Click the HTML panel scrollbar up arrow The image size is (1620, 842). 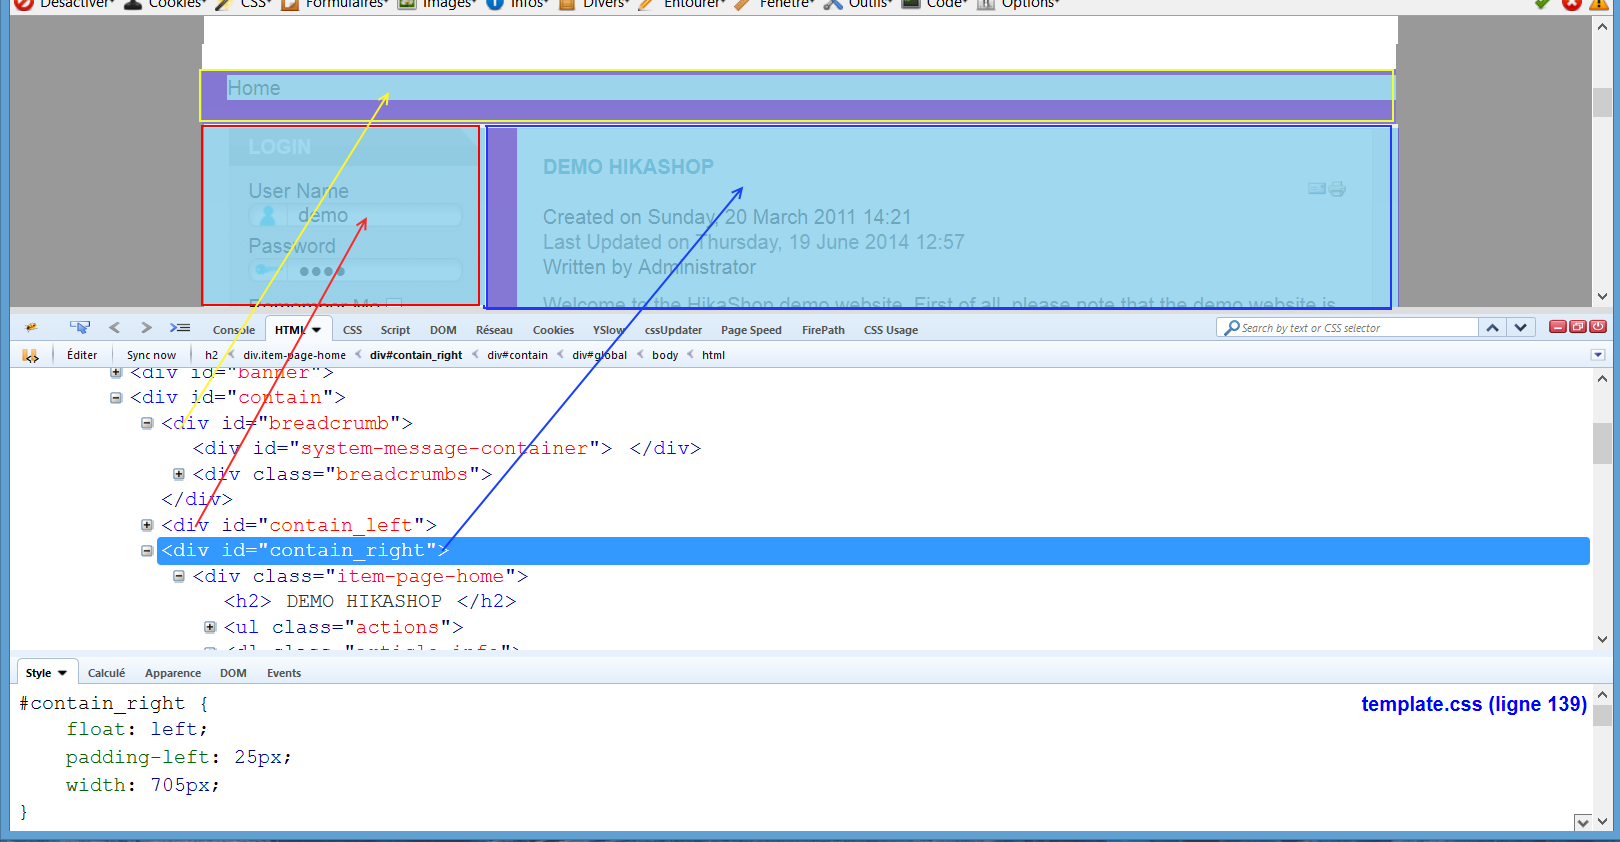1602,379
